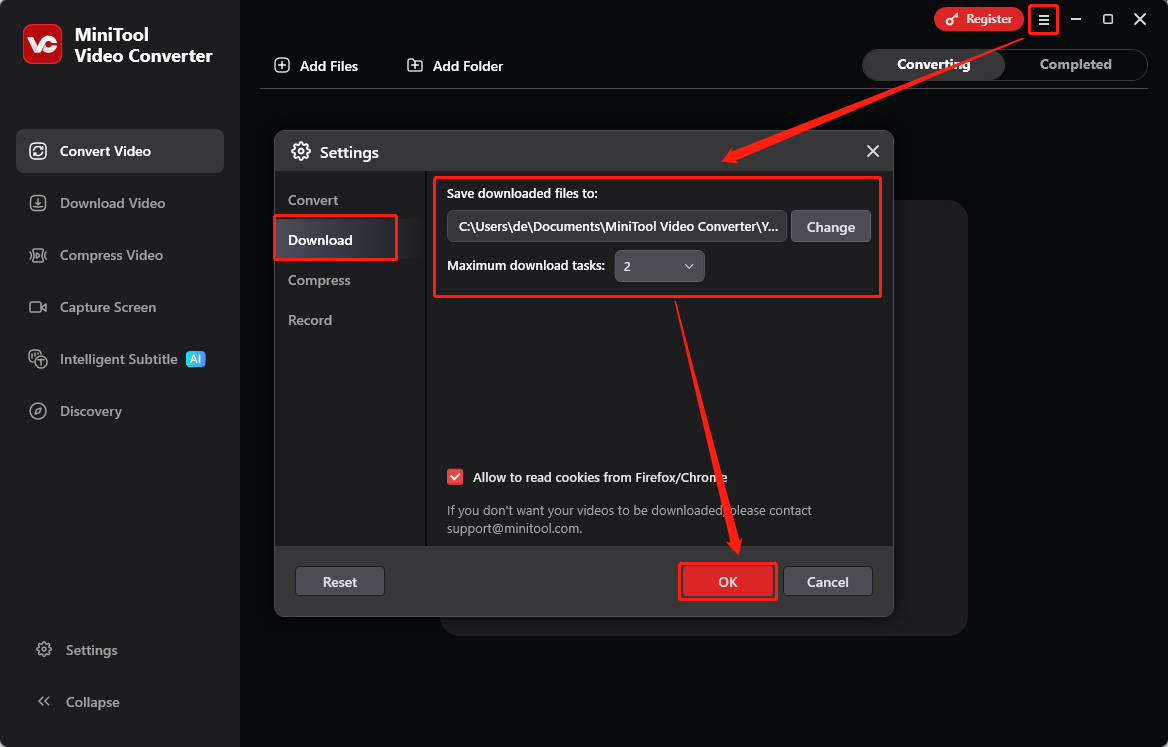The height and width of the screenshot is (747, 1168).
Task: Open the Compress settings category
Action: point(319,280)
